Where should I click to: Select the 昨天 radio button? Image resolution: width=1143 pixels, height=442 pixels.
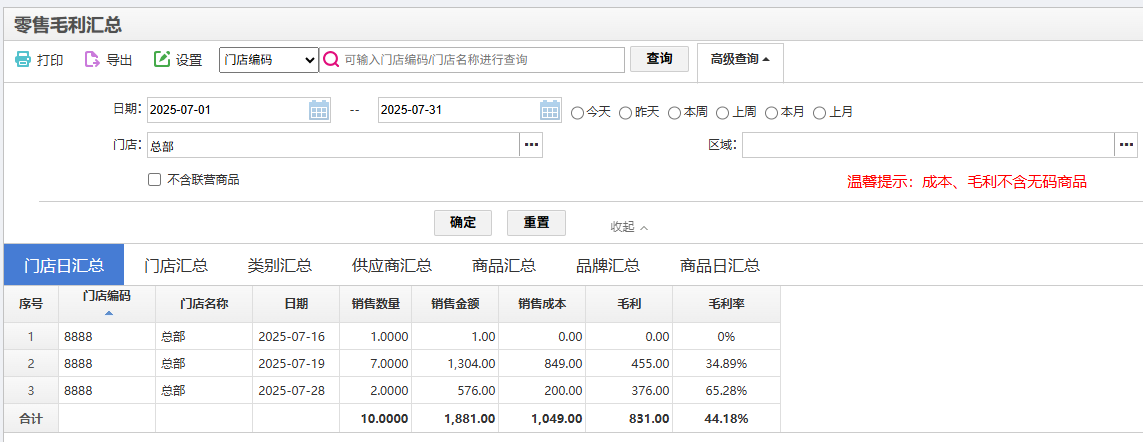(x=625, y=112)
